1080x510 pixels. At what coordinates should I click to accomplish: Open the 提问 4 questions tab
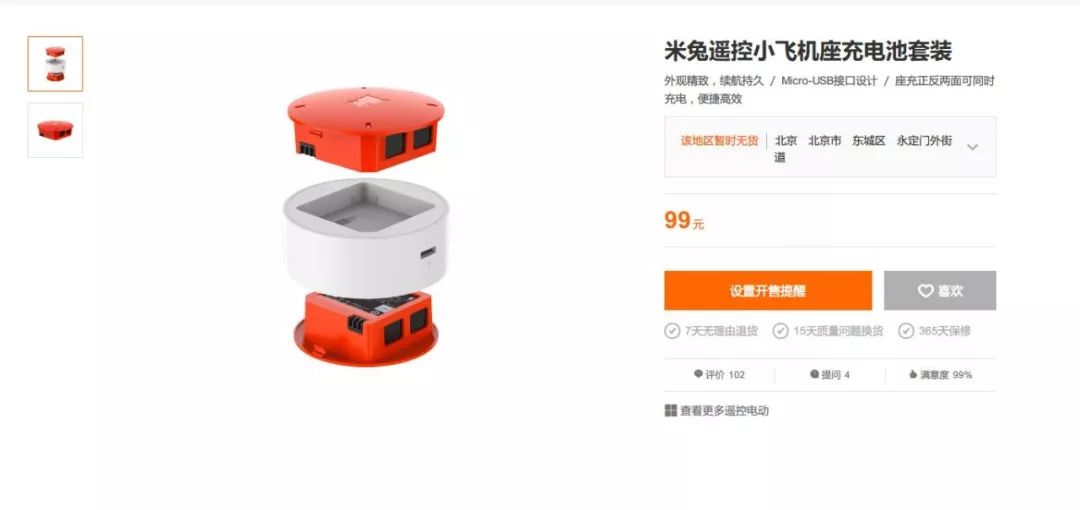[830, 375]
